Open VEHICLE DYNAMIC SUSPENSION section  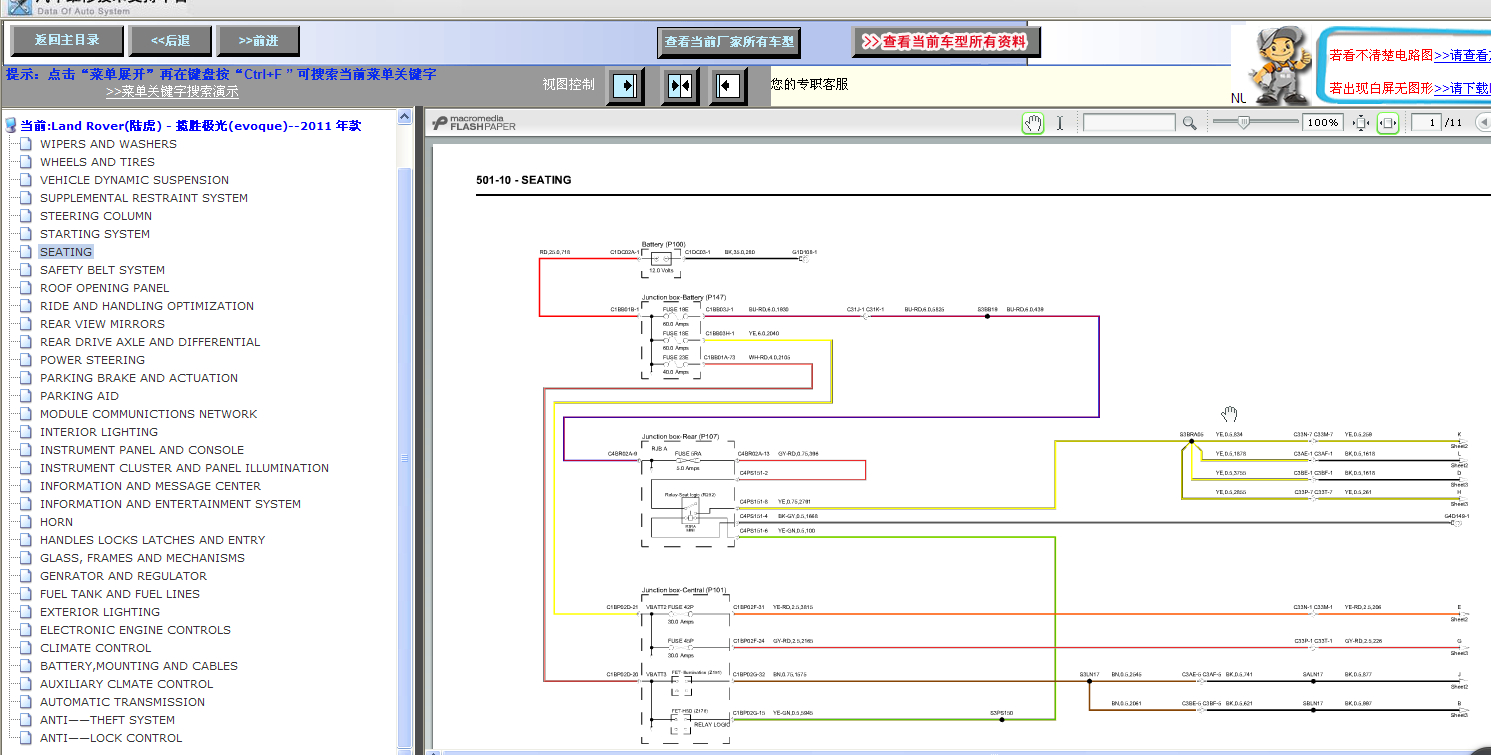[134, 180]
